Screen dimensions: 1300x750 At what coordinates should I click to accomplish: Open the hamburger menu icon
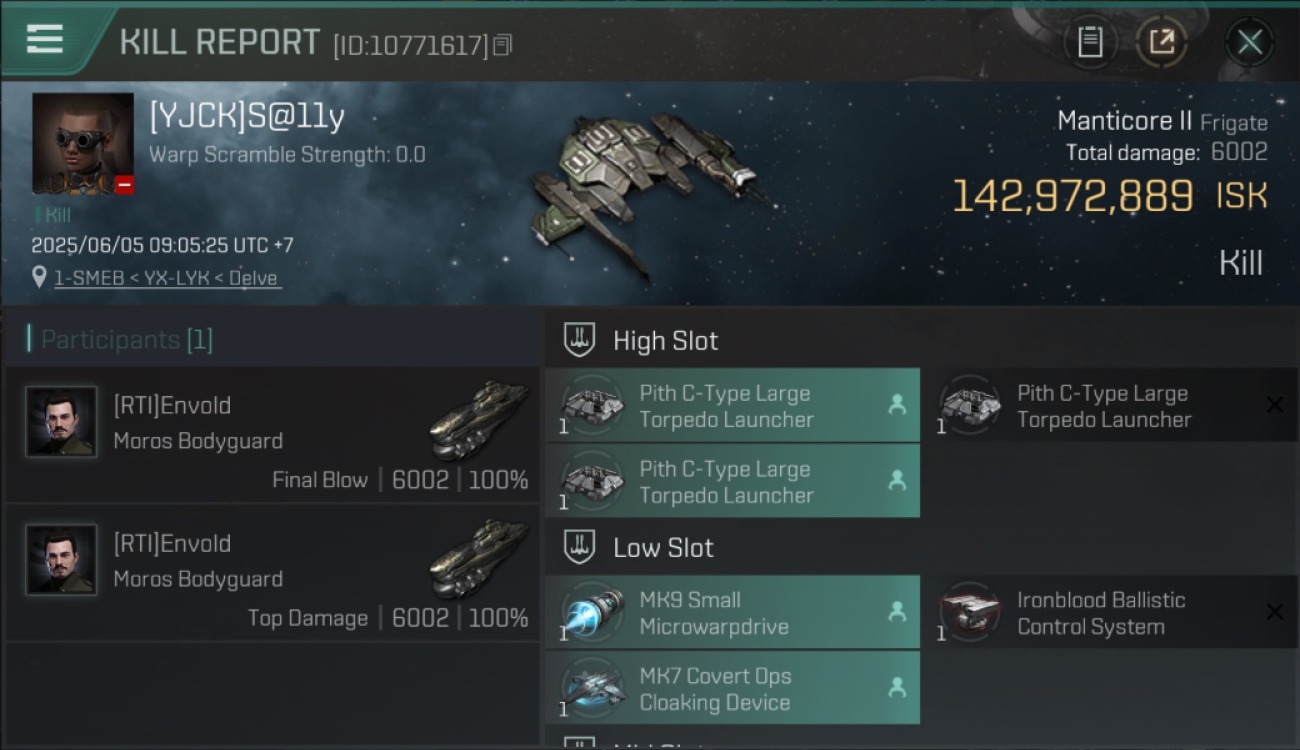pos(45,39)
